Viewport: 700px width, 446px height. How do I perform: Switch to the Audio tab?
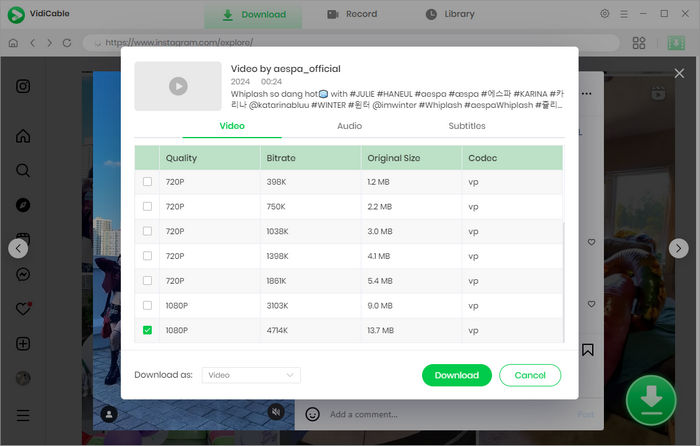click(350, 126)
